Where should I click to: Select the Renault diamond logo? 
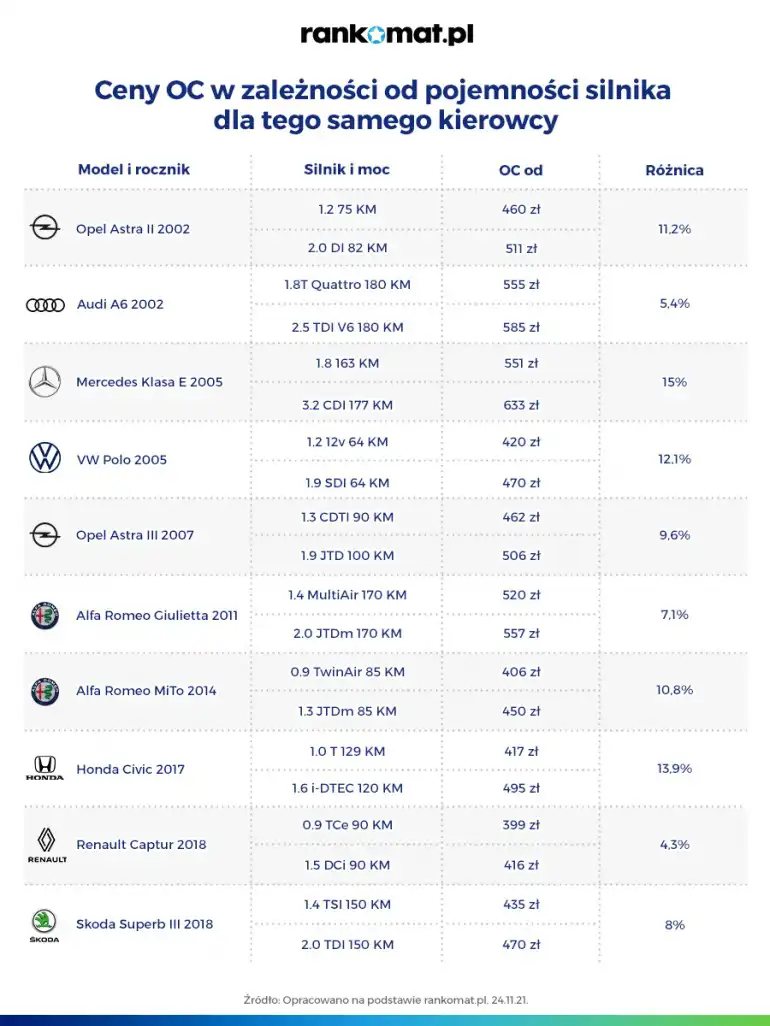tap(46, 845)
